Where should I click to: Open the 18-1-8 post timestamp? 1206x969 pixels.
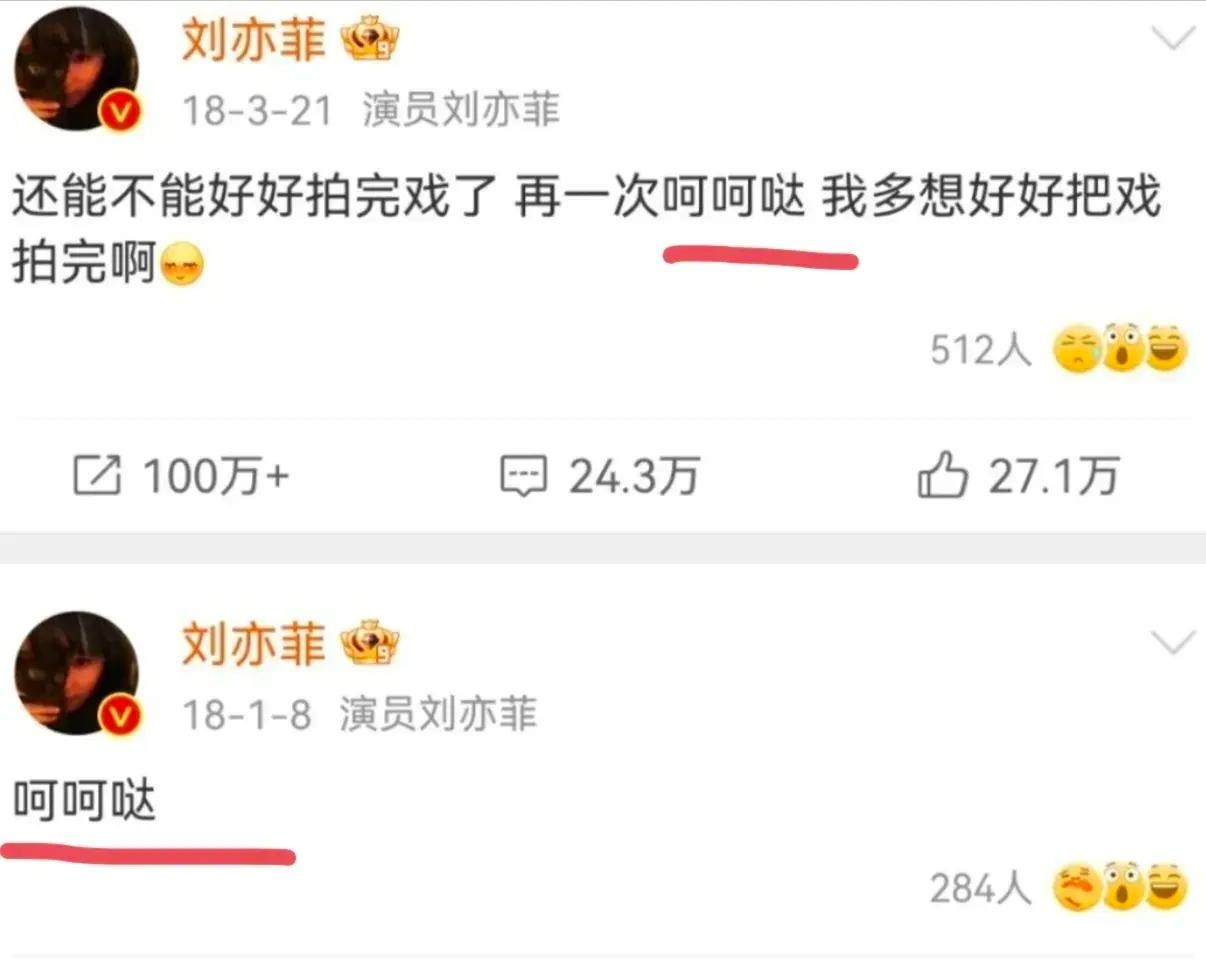point(247,715)
